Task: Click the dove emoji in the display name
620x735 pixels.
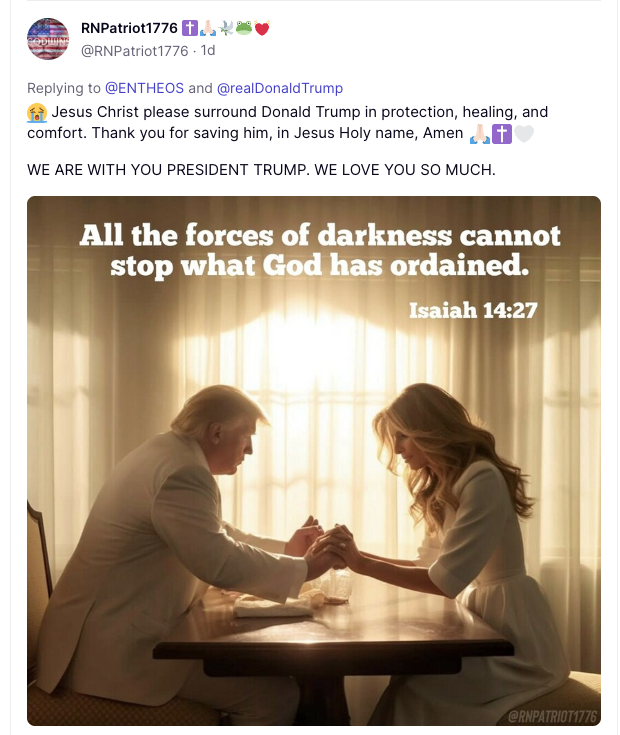Action: coord(226,28)
